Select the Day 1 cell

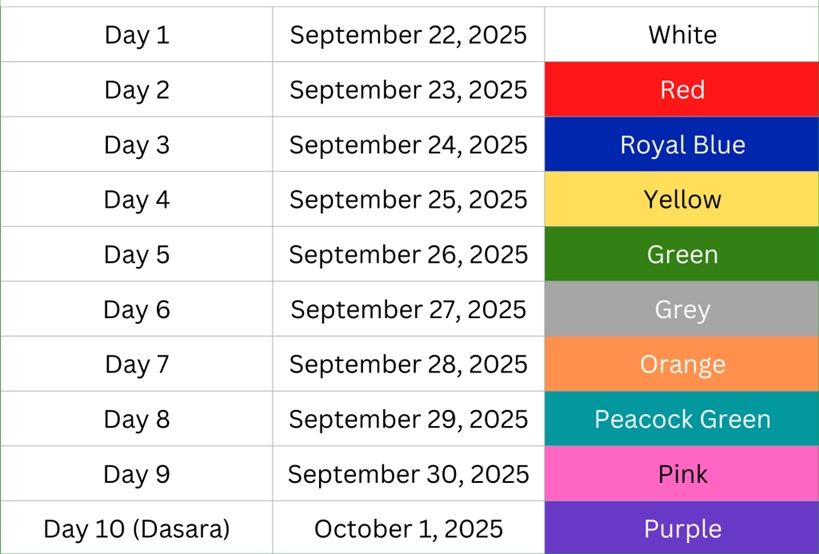coord(137,35)
